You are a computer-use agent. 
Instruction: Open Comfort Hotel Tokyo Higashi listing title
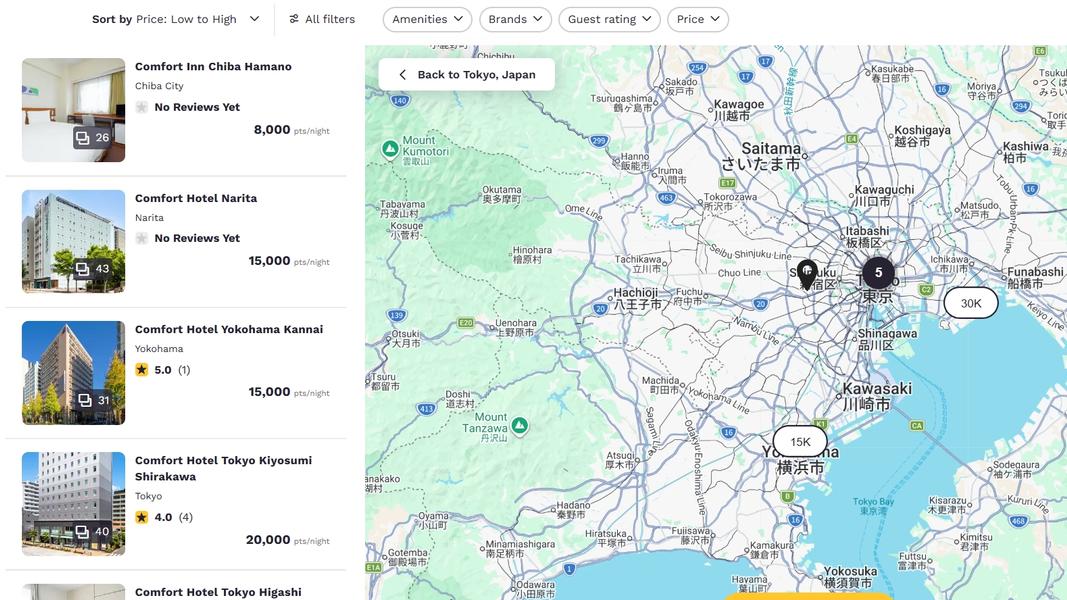[218, 592]
